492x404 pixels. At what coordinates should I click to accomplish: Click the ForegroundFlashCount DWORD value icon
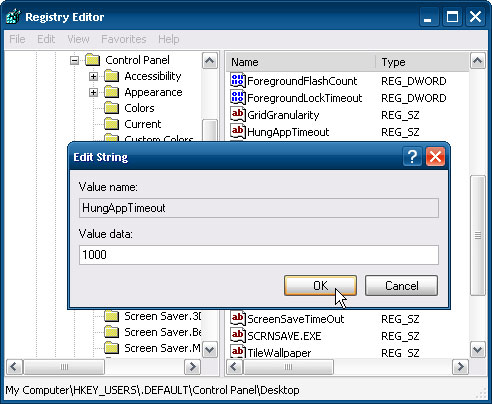(x=238, y=81)
